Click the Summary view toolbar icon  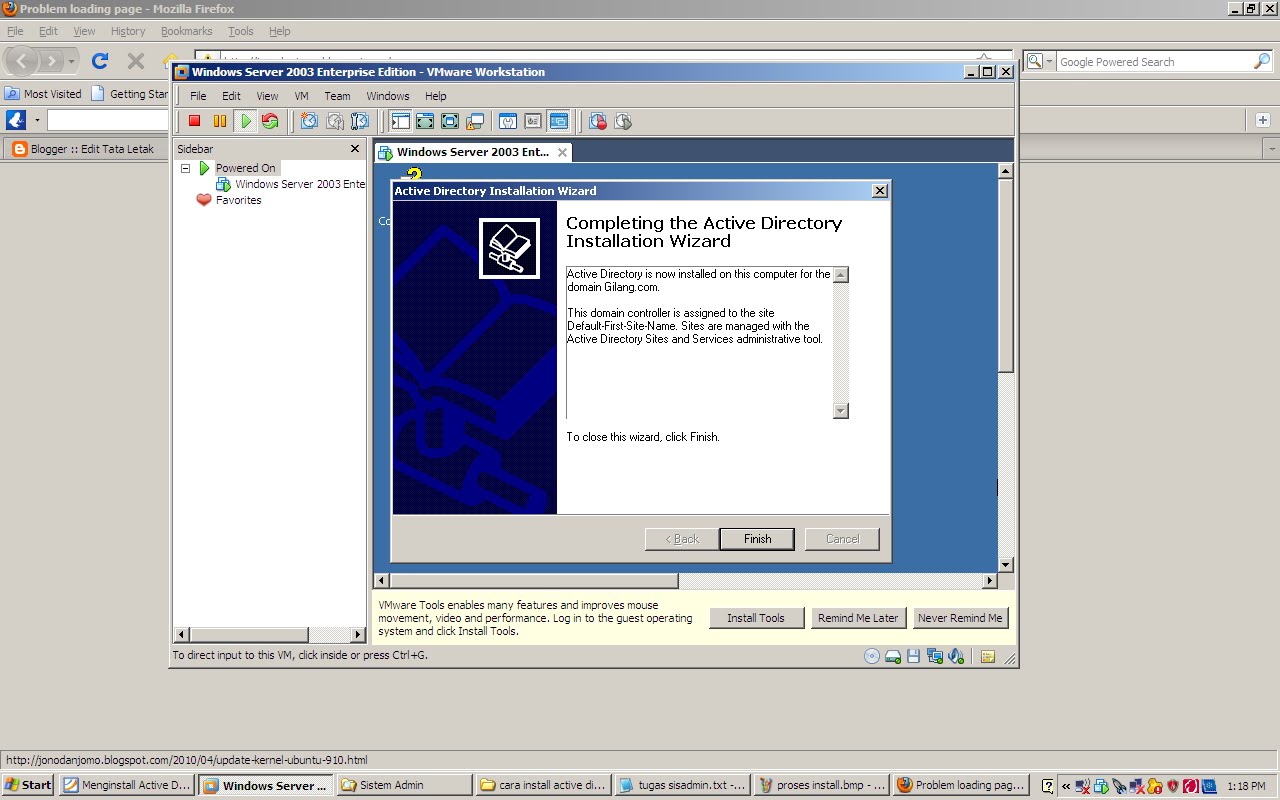pyautogui.click(x=508, y=121)
